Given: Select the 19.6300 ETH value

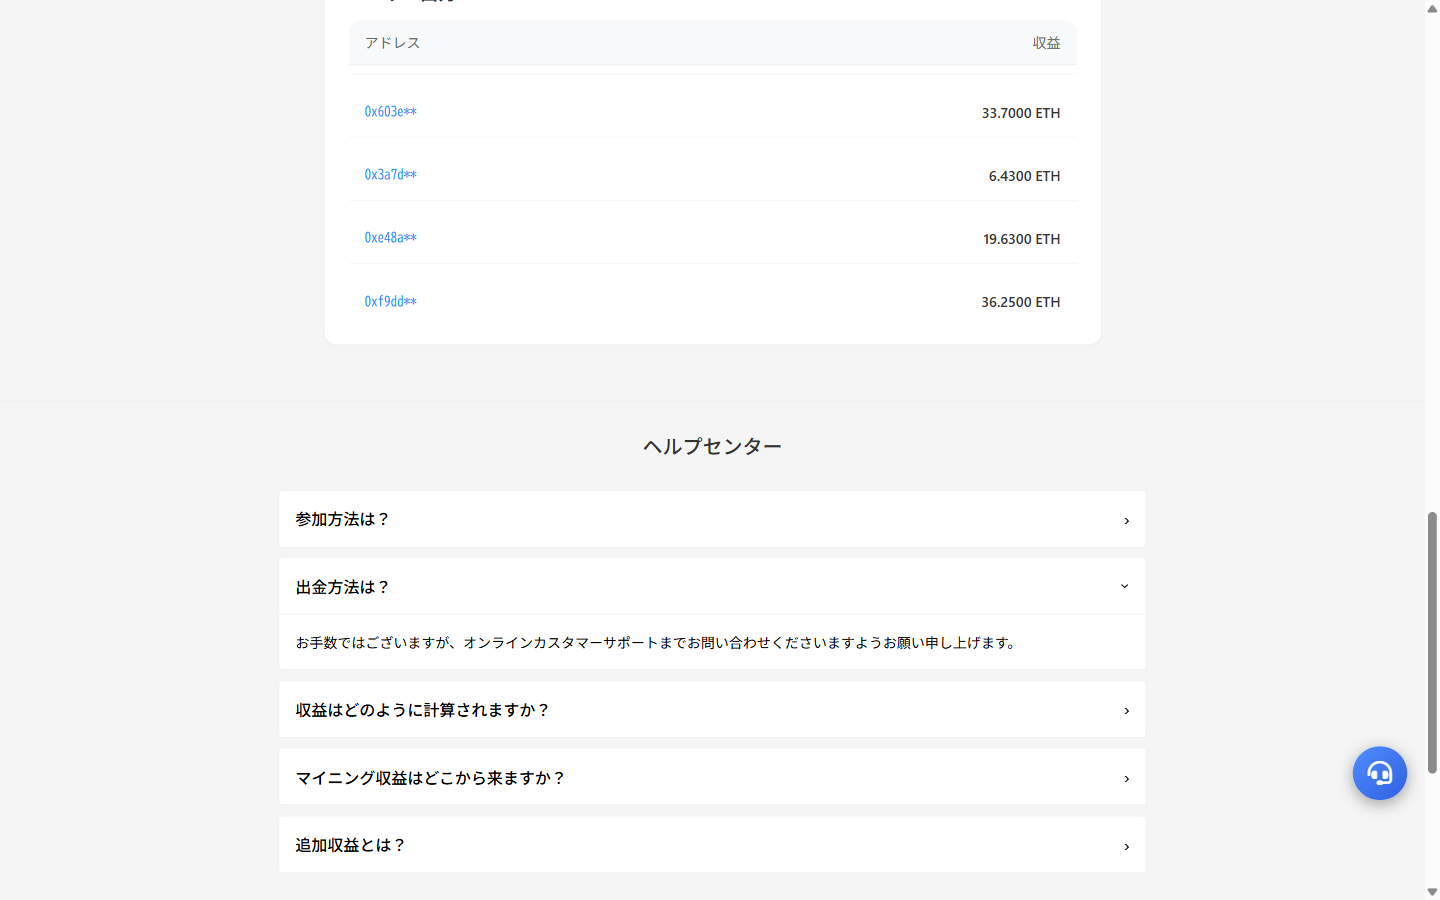Looking at the screenshot, I should [1021, 239].
